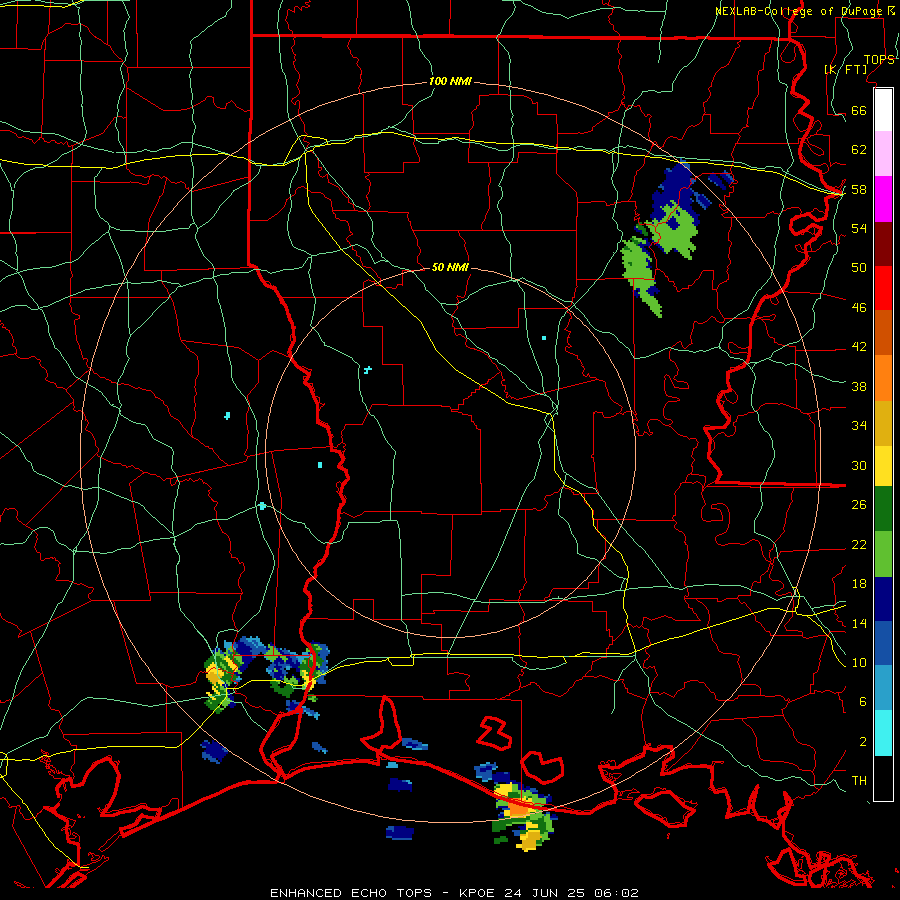900x900 pixels.
Task: Click the black TH swatch in legend
Action: tap(883, 778)
